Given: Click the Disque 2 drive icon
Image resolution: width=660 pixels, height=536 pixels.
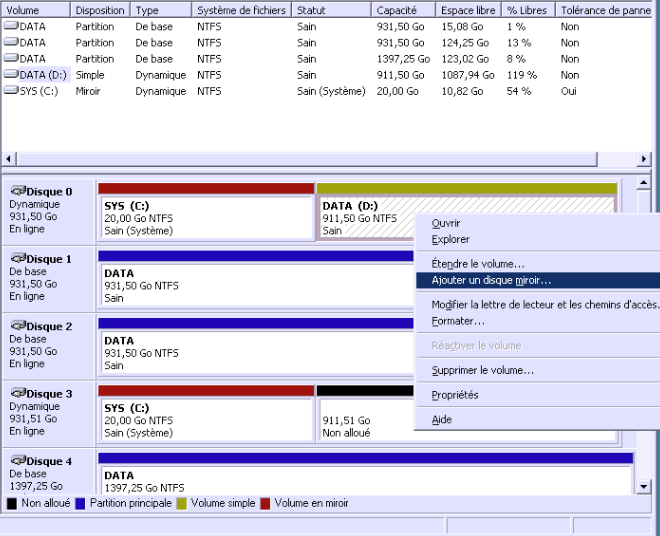Looking at the screenshot, I should (x=18, y=326).
